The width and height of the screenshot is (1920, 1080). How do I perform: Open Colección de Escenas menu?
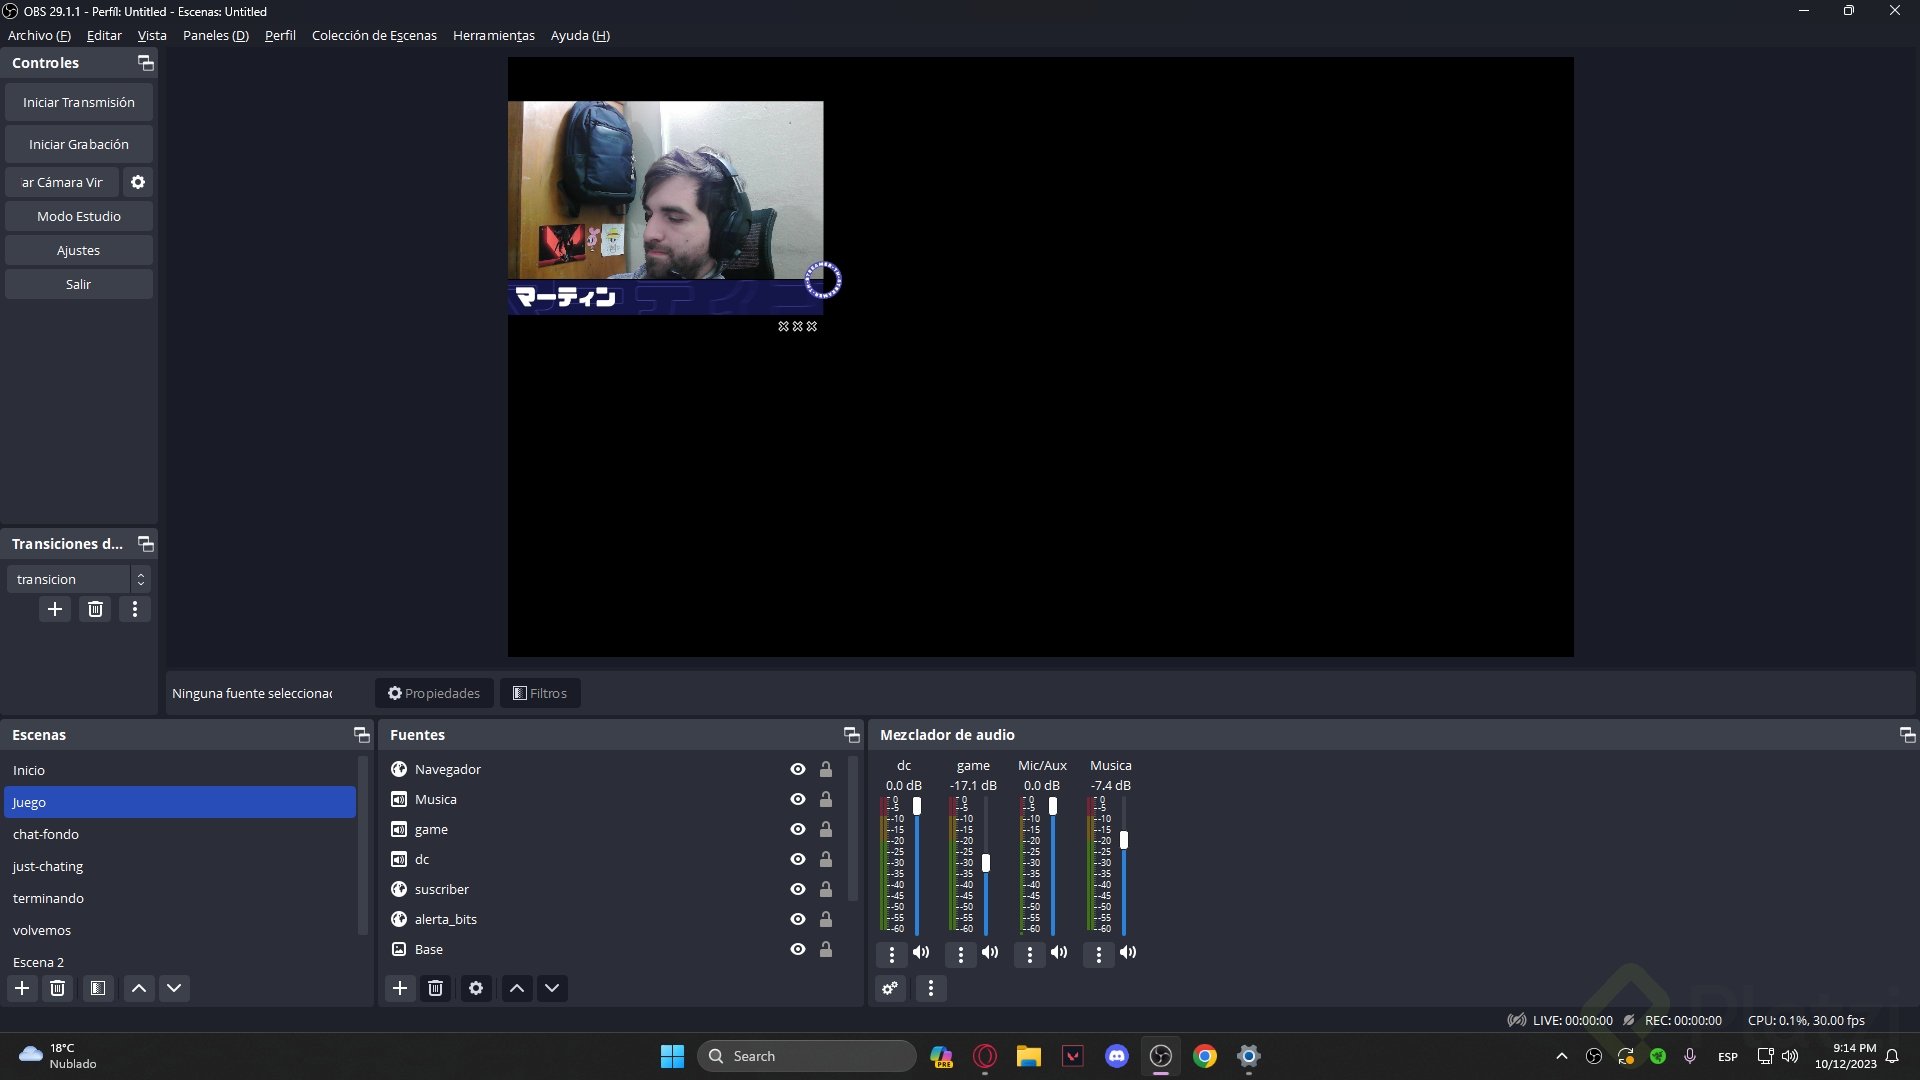click(x=374, y=36)
